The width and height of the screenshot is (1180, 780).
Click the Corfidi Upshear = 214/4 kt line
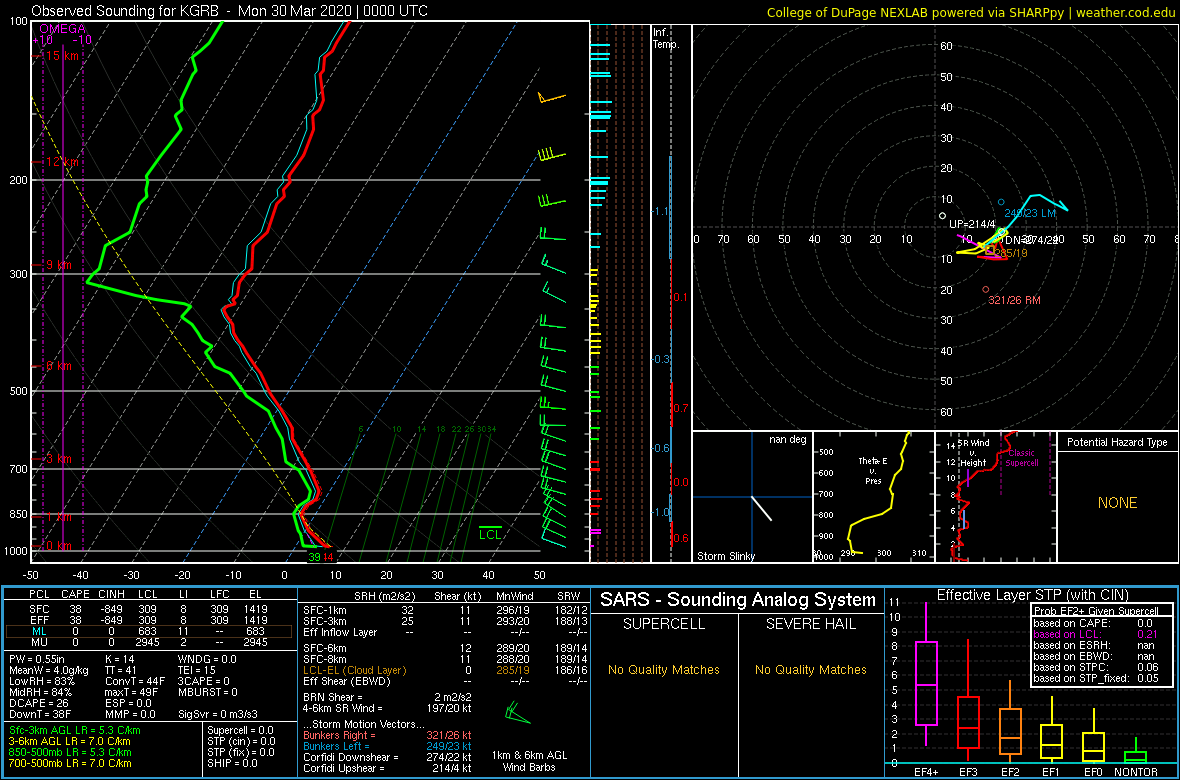point(386,768)
